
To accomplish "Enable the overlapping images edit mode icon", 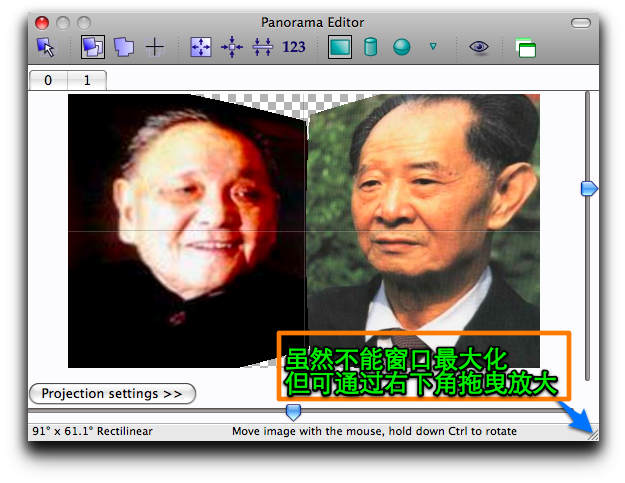I will [x=93, y=47].
